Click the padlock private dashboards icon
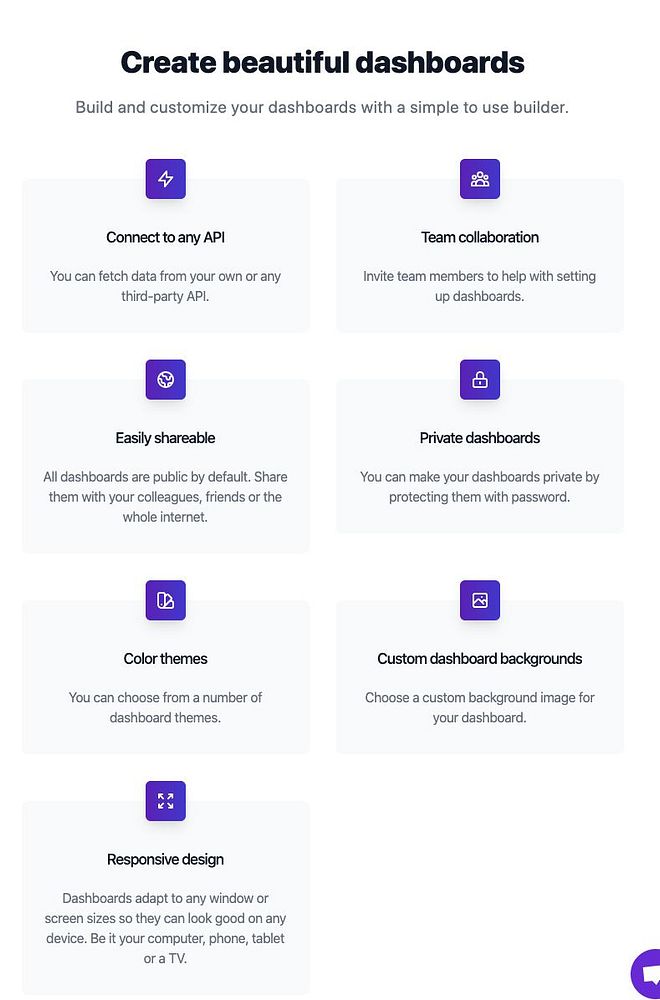The image size is (660, 1000). pyautogui.click(x=480, y=380)
